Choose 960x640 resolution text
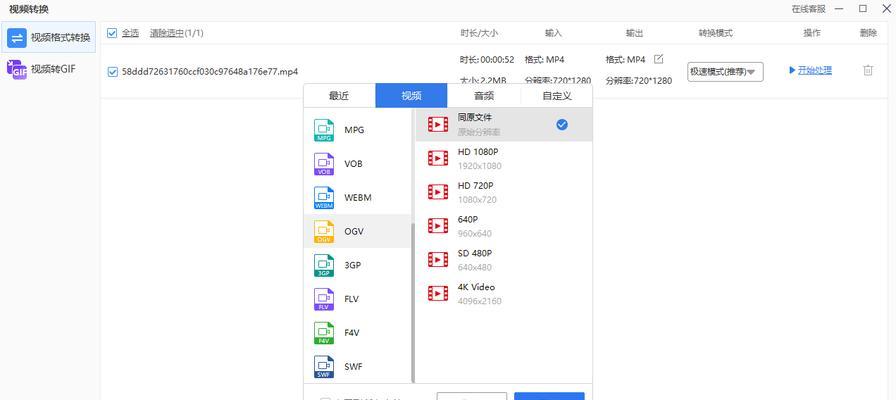The height and width of the screenshot is (400, 896). pos(475,234)
